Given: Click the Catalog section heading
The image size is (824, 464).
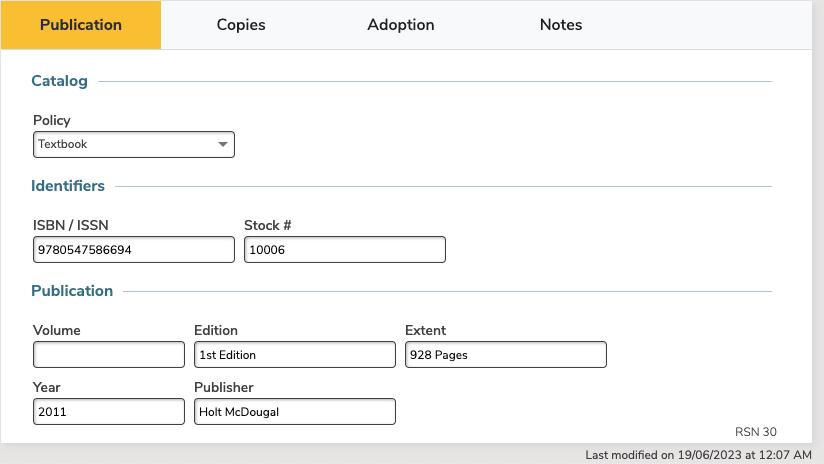Looking at the screenshot, I should pyautogui.click(x=59, y=81).
